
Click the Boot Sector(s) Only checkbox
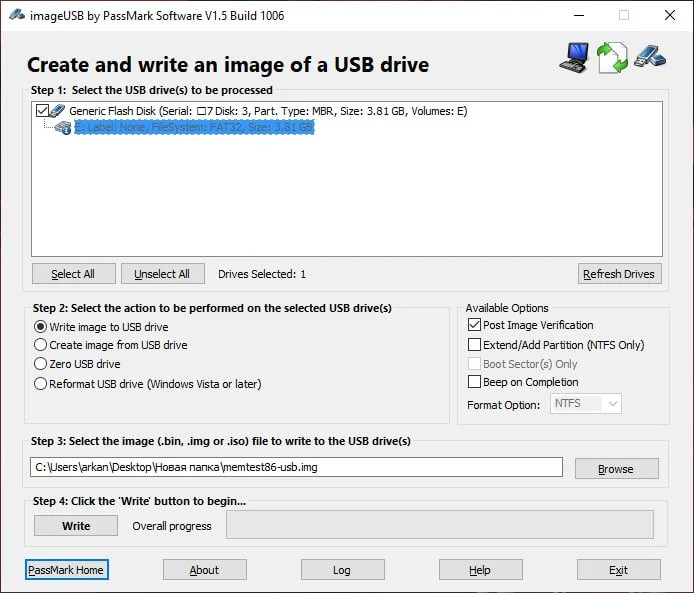click(x=474, y=364)
